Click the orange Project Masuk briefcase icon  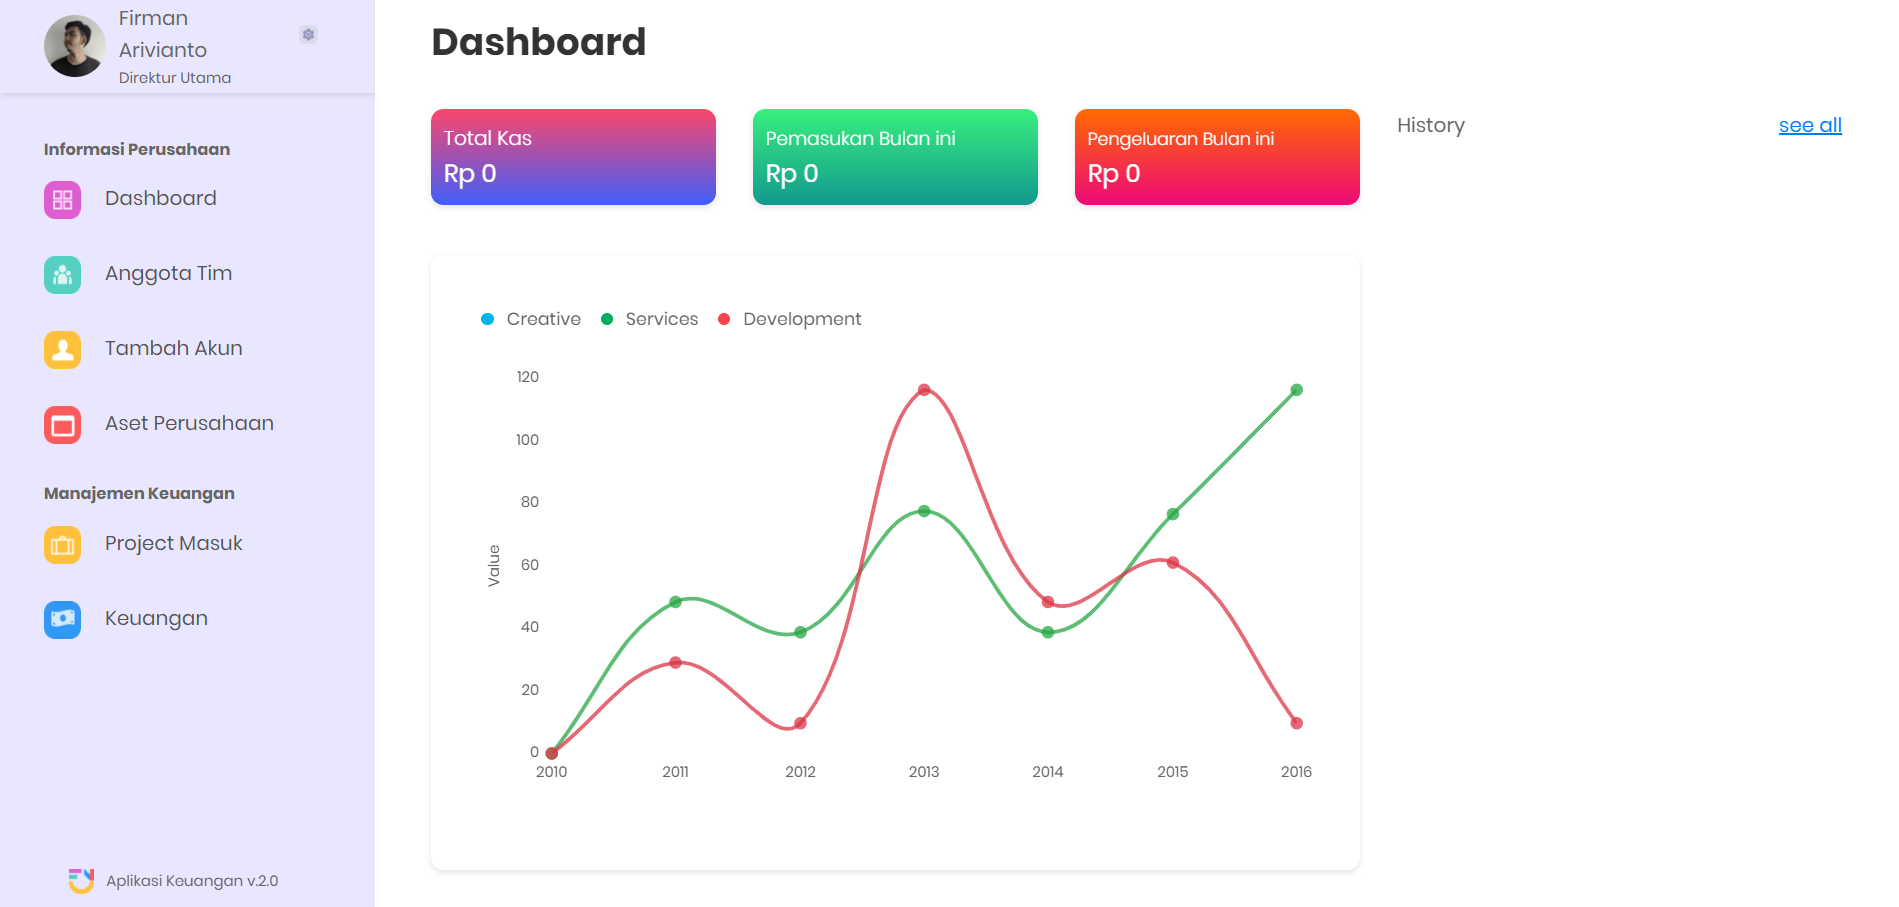[62, 545]
